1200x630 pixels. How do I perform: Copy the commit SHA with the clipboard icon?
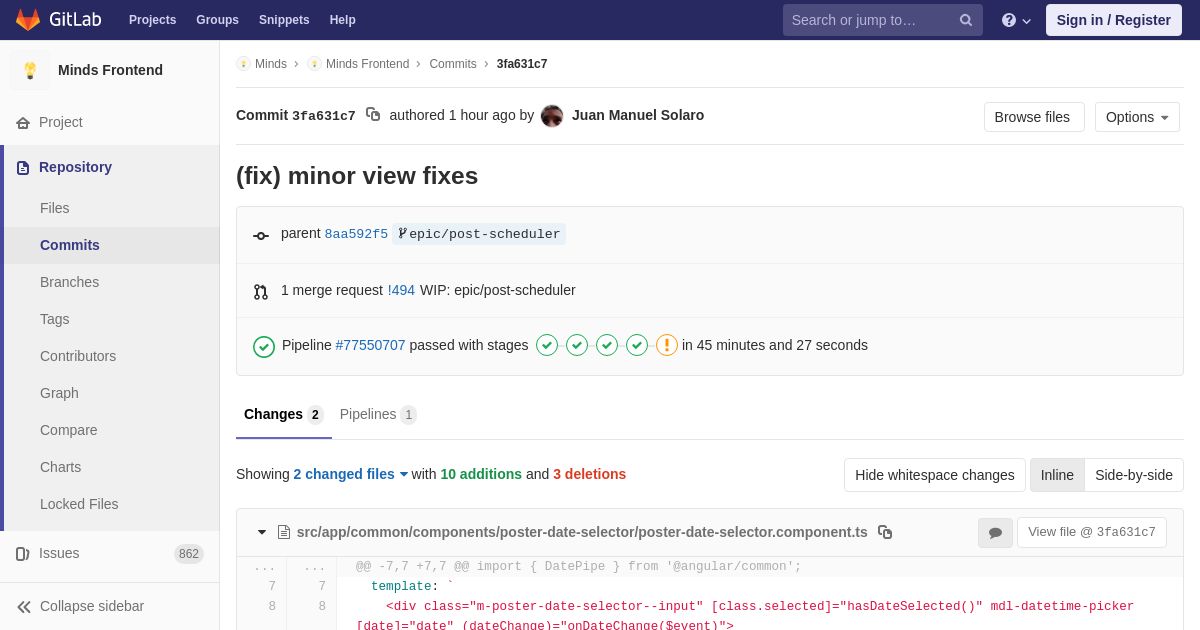(373, 115)
